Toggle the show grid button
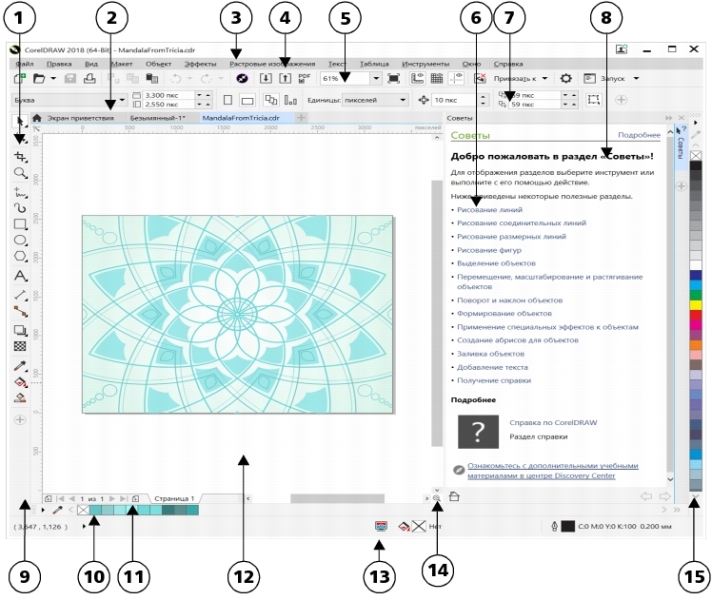The image size is (712, 600). 437,78
